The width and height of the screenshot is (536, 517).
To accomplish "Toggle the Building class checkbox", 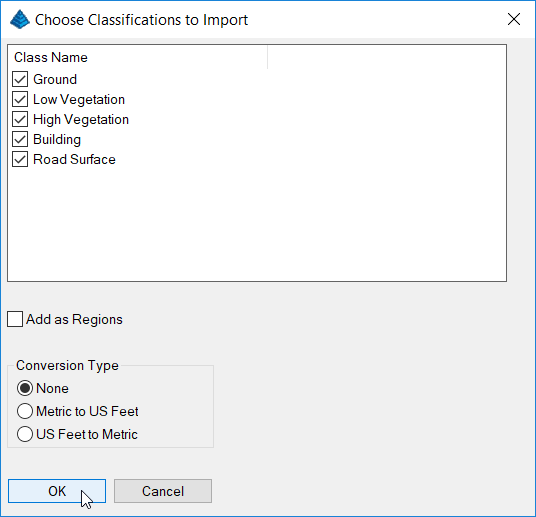I will click(x=20, y=140).
